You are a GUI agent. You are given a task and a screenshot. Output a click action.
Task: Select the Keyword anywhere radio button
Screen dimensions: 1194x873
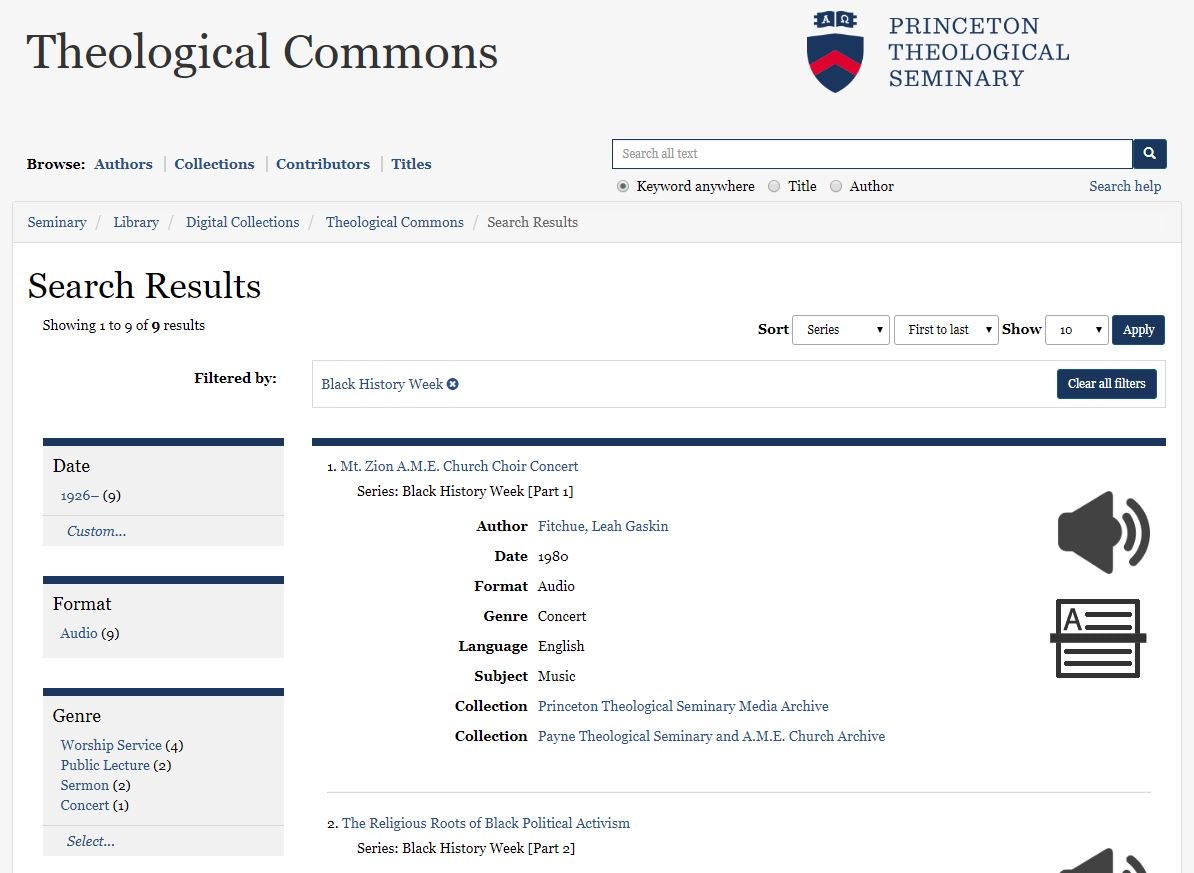click(623, 187)
